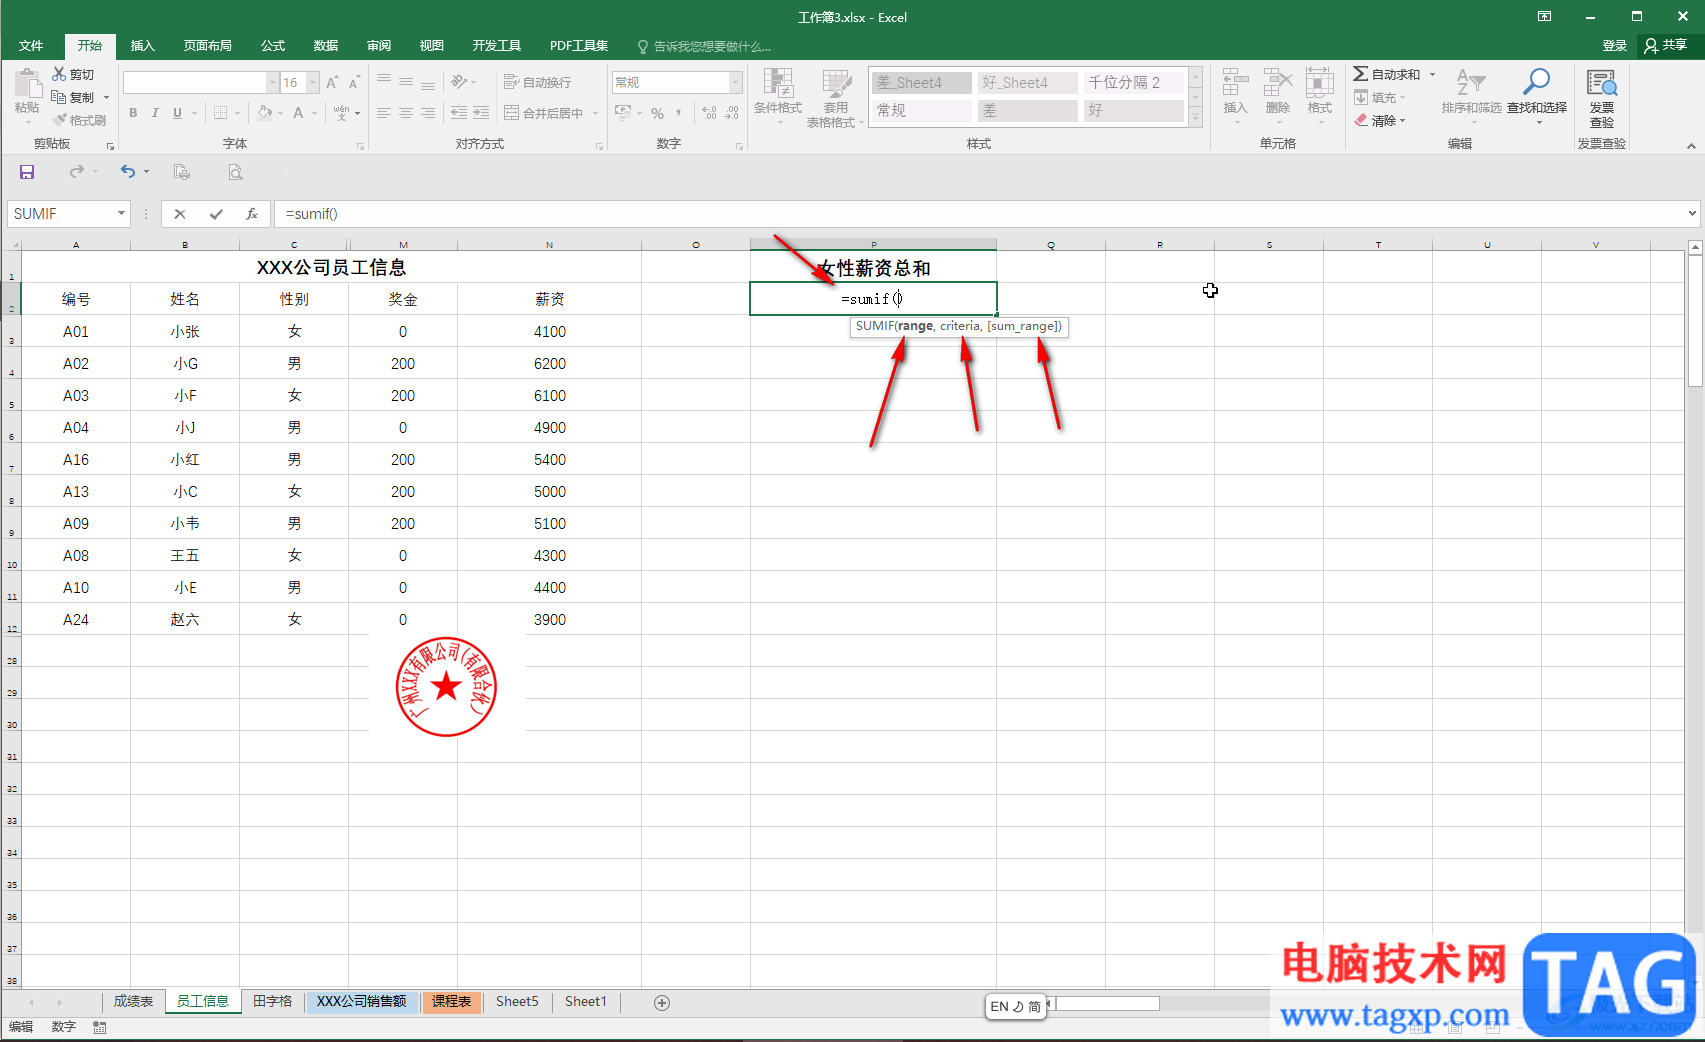Add a new sheet with plus icon

(x=662, y=1003)
